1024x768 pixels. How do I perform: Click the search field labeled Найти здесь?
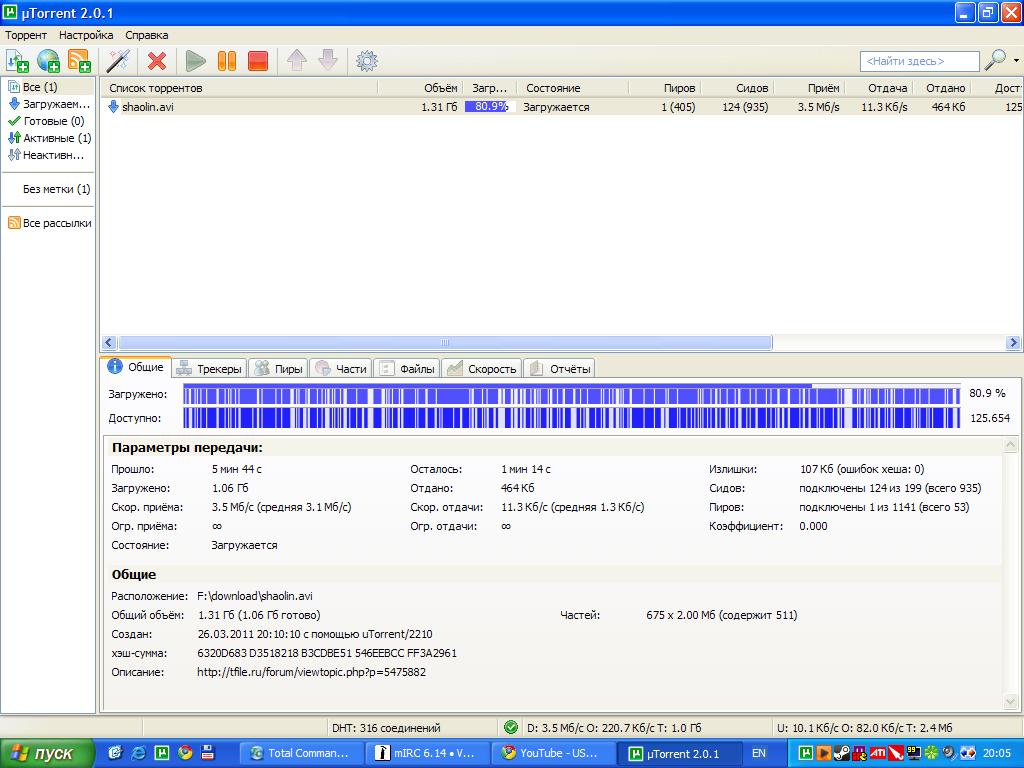point(920,61)
